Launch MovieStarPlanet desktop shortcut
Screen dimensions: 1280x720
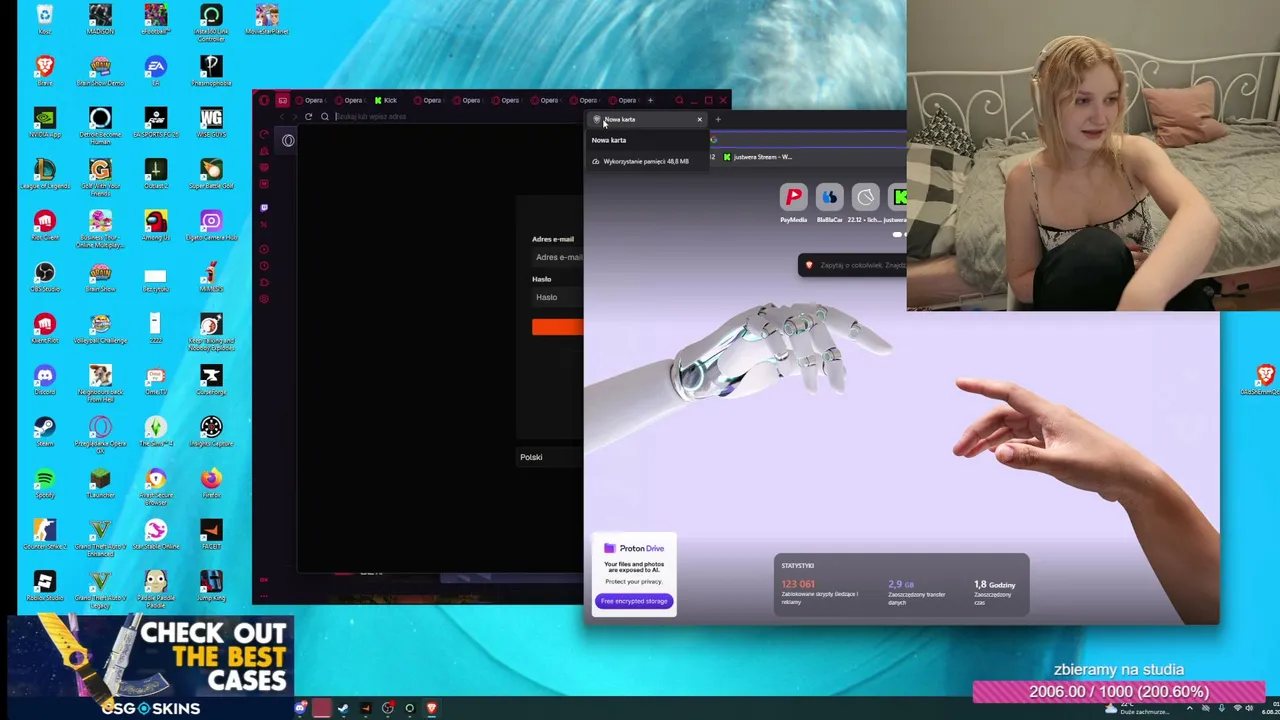(266, 20)
